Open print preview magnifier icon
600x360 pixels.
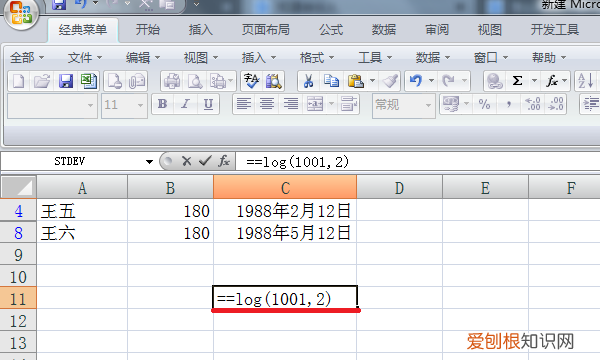195,81
